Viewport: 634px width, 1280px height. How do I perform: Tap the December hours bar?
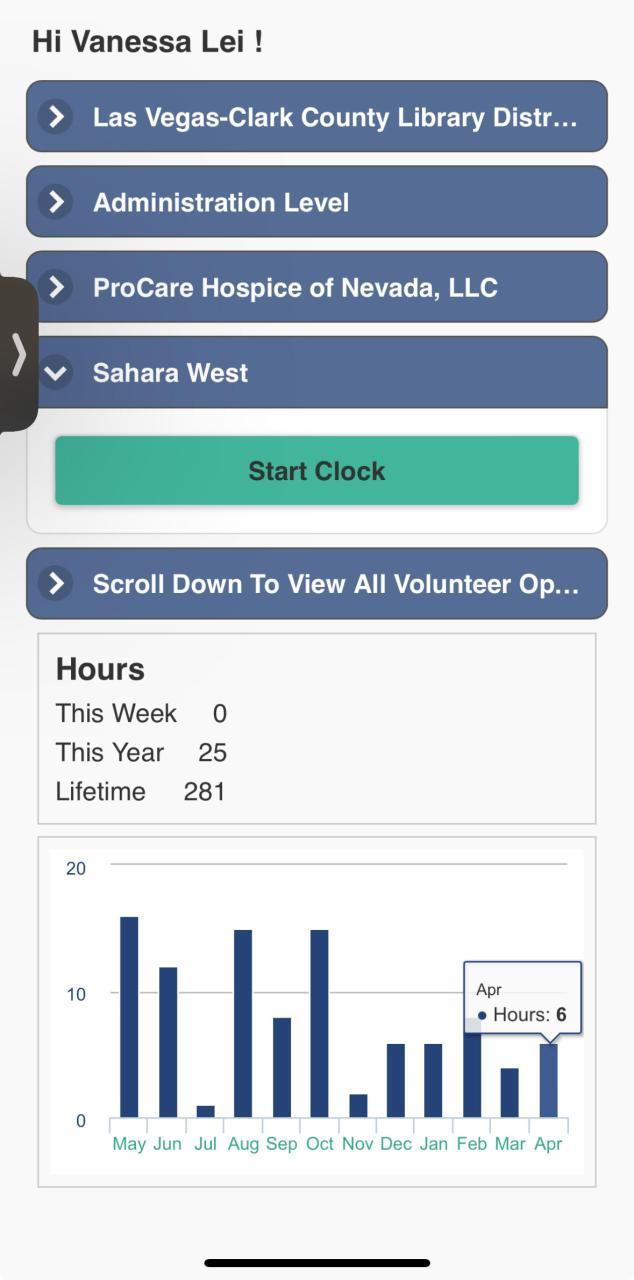pyautogui.click(x=396, y=1080)
